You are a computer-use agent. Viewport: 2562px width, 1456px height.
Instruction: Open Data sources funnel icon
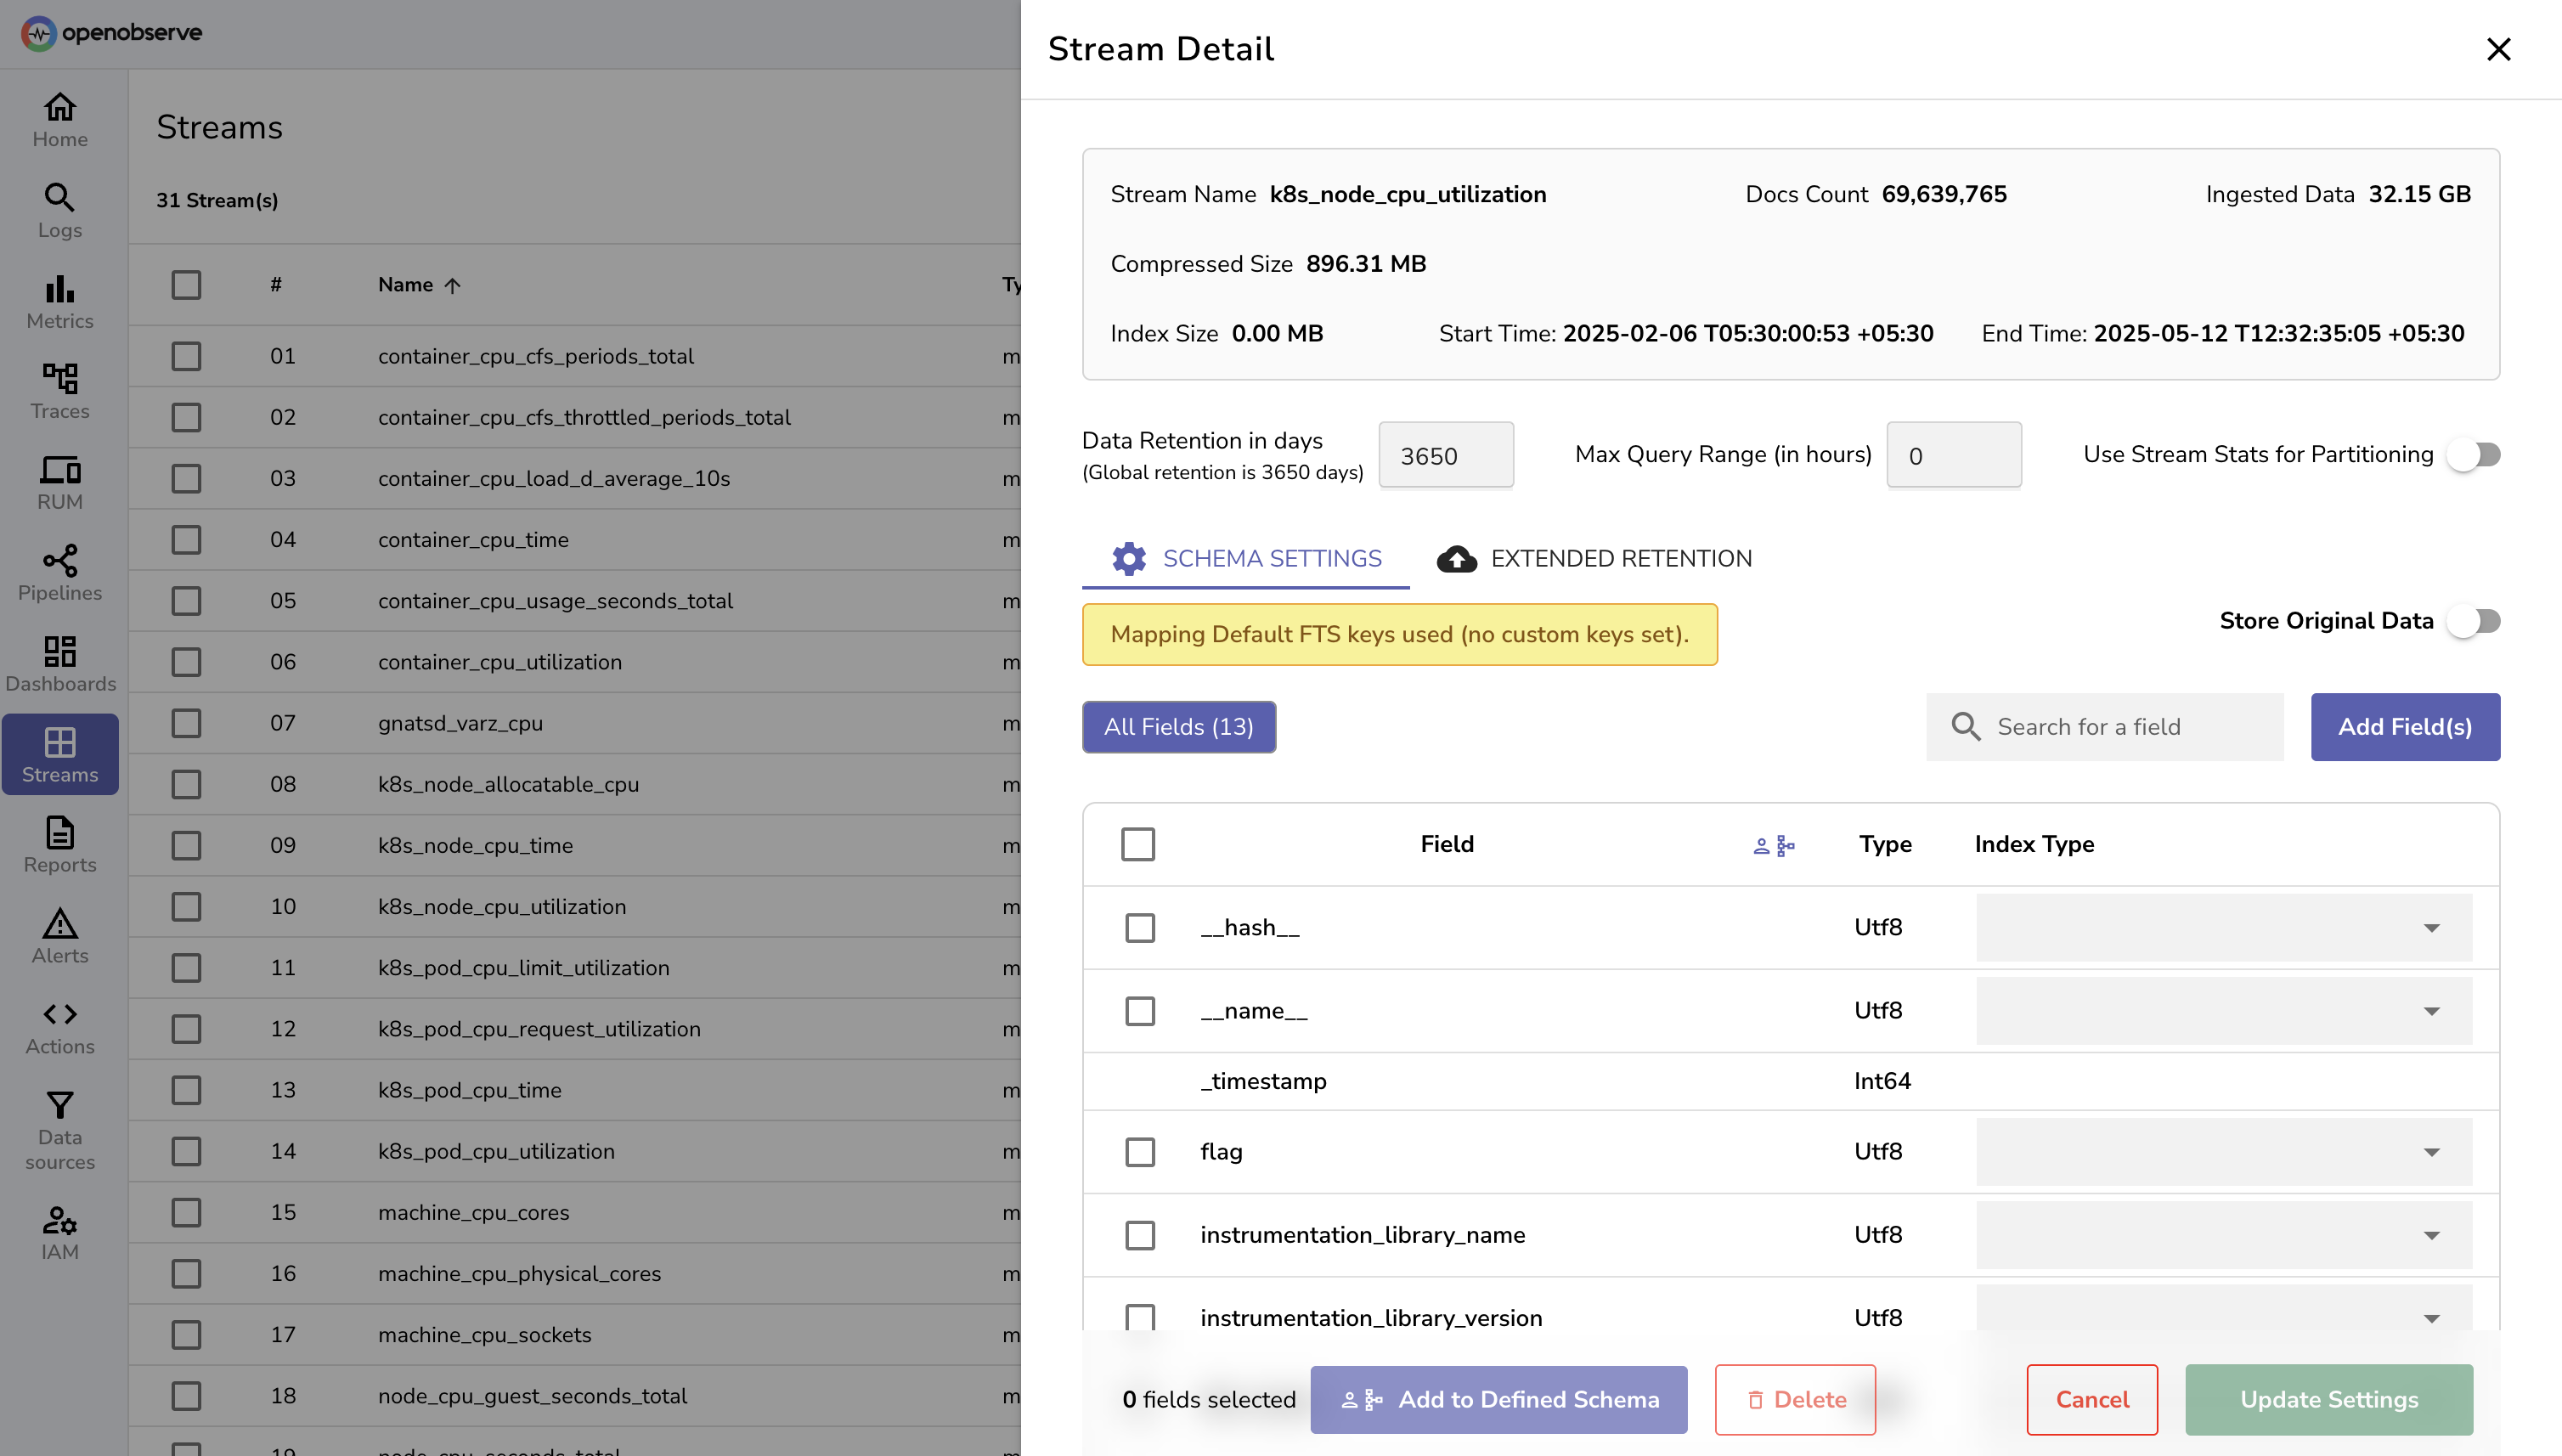(x=60, y=1105)
